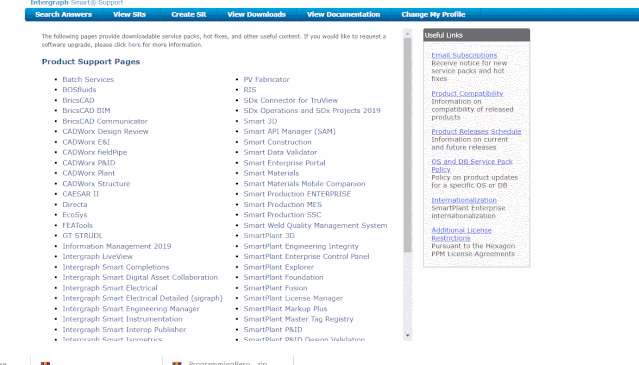Open Information Management 2019 page
Screen dimensions: 639x365
(117, 246)
